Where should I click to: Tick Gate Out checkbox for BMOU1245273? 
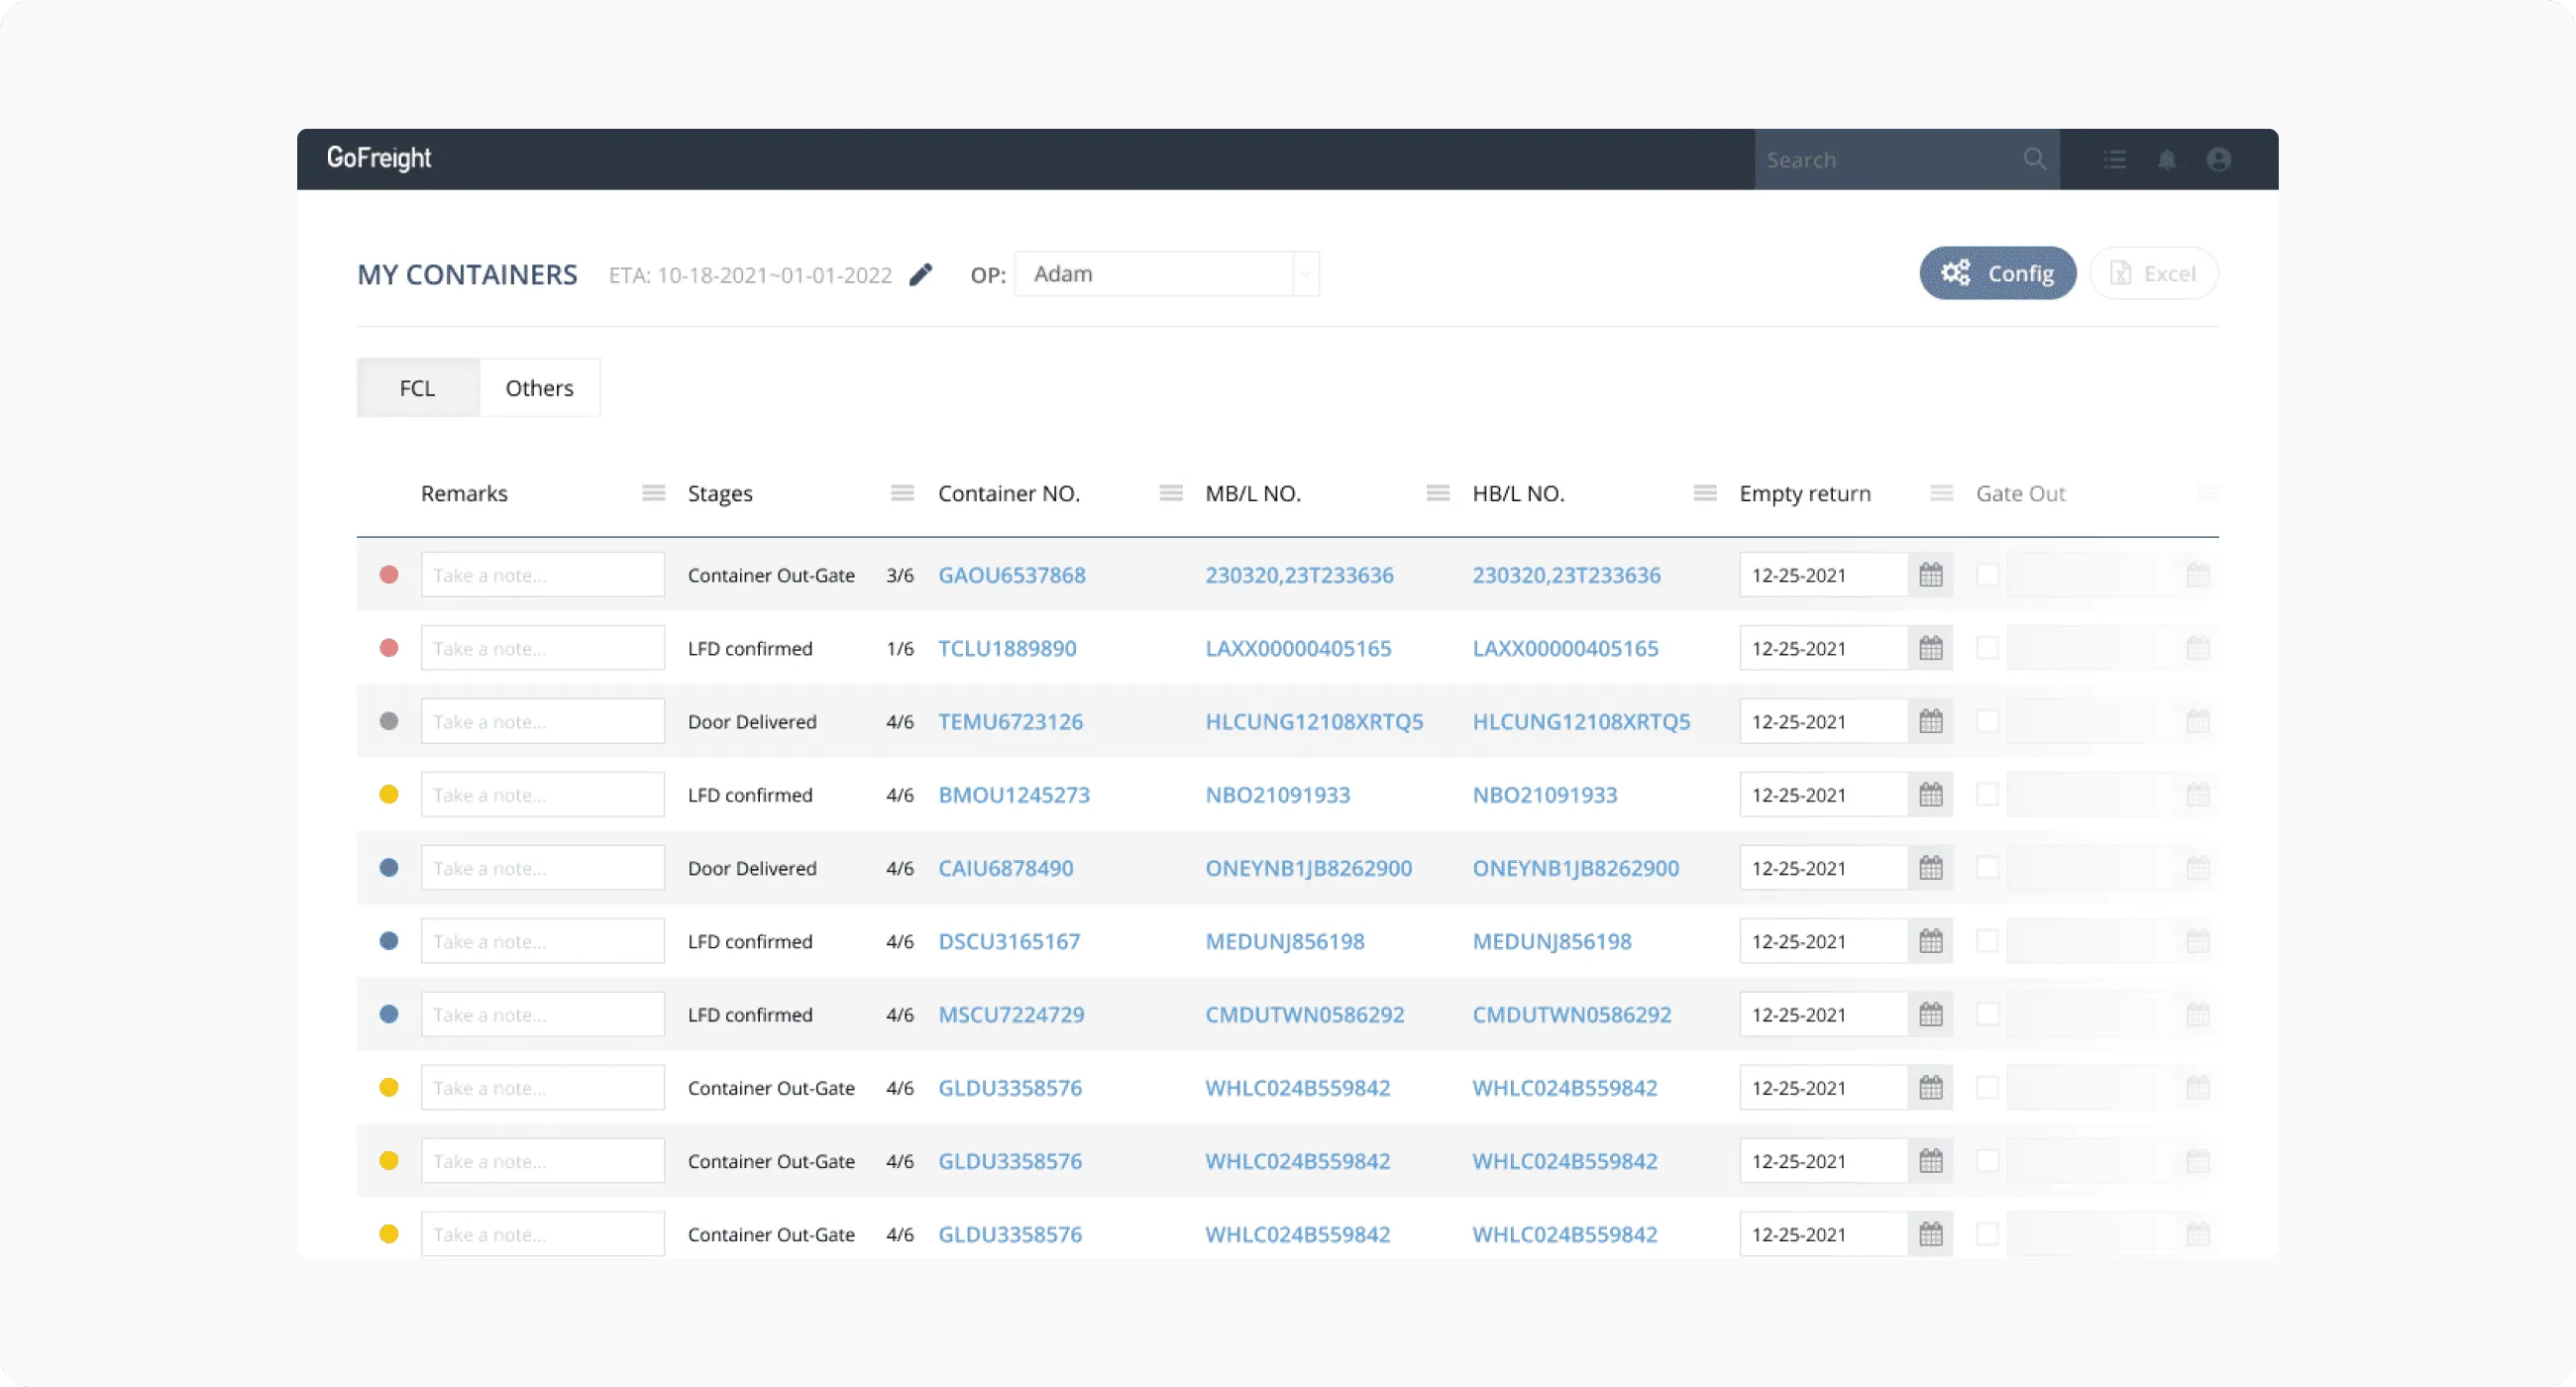1987,794
